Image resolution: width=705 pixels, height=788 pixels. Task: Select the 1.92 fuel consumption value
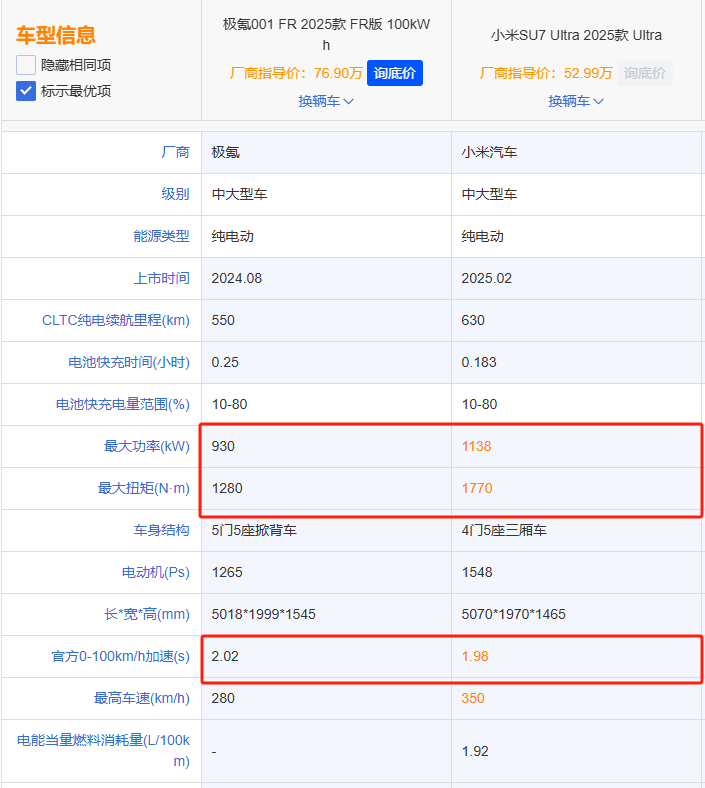coord(475,751)
